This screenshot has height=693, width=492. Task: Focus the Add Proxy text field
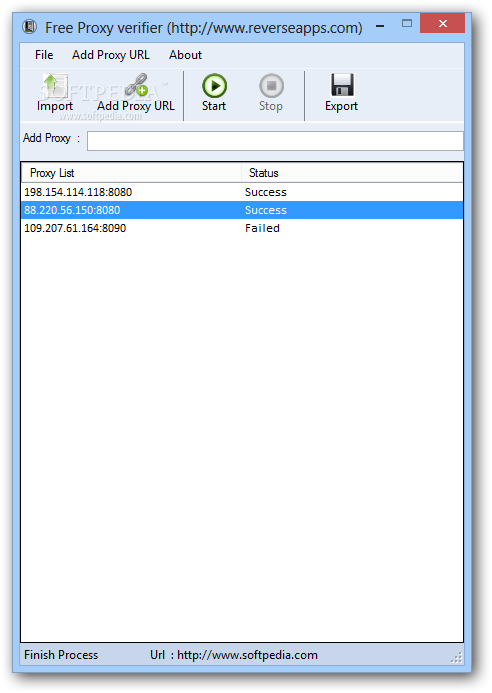(275, 141)
